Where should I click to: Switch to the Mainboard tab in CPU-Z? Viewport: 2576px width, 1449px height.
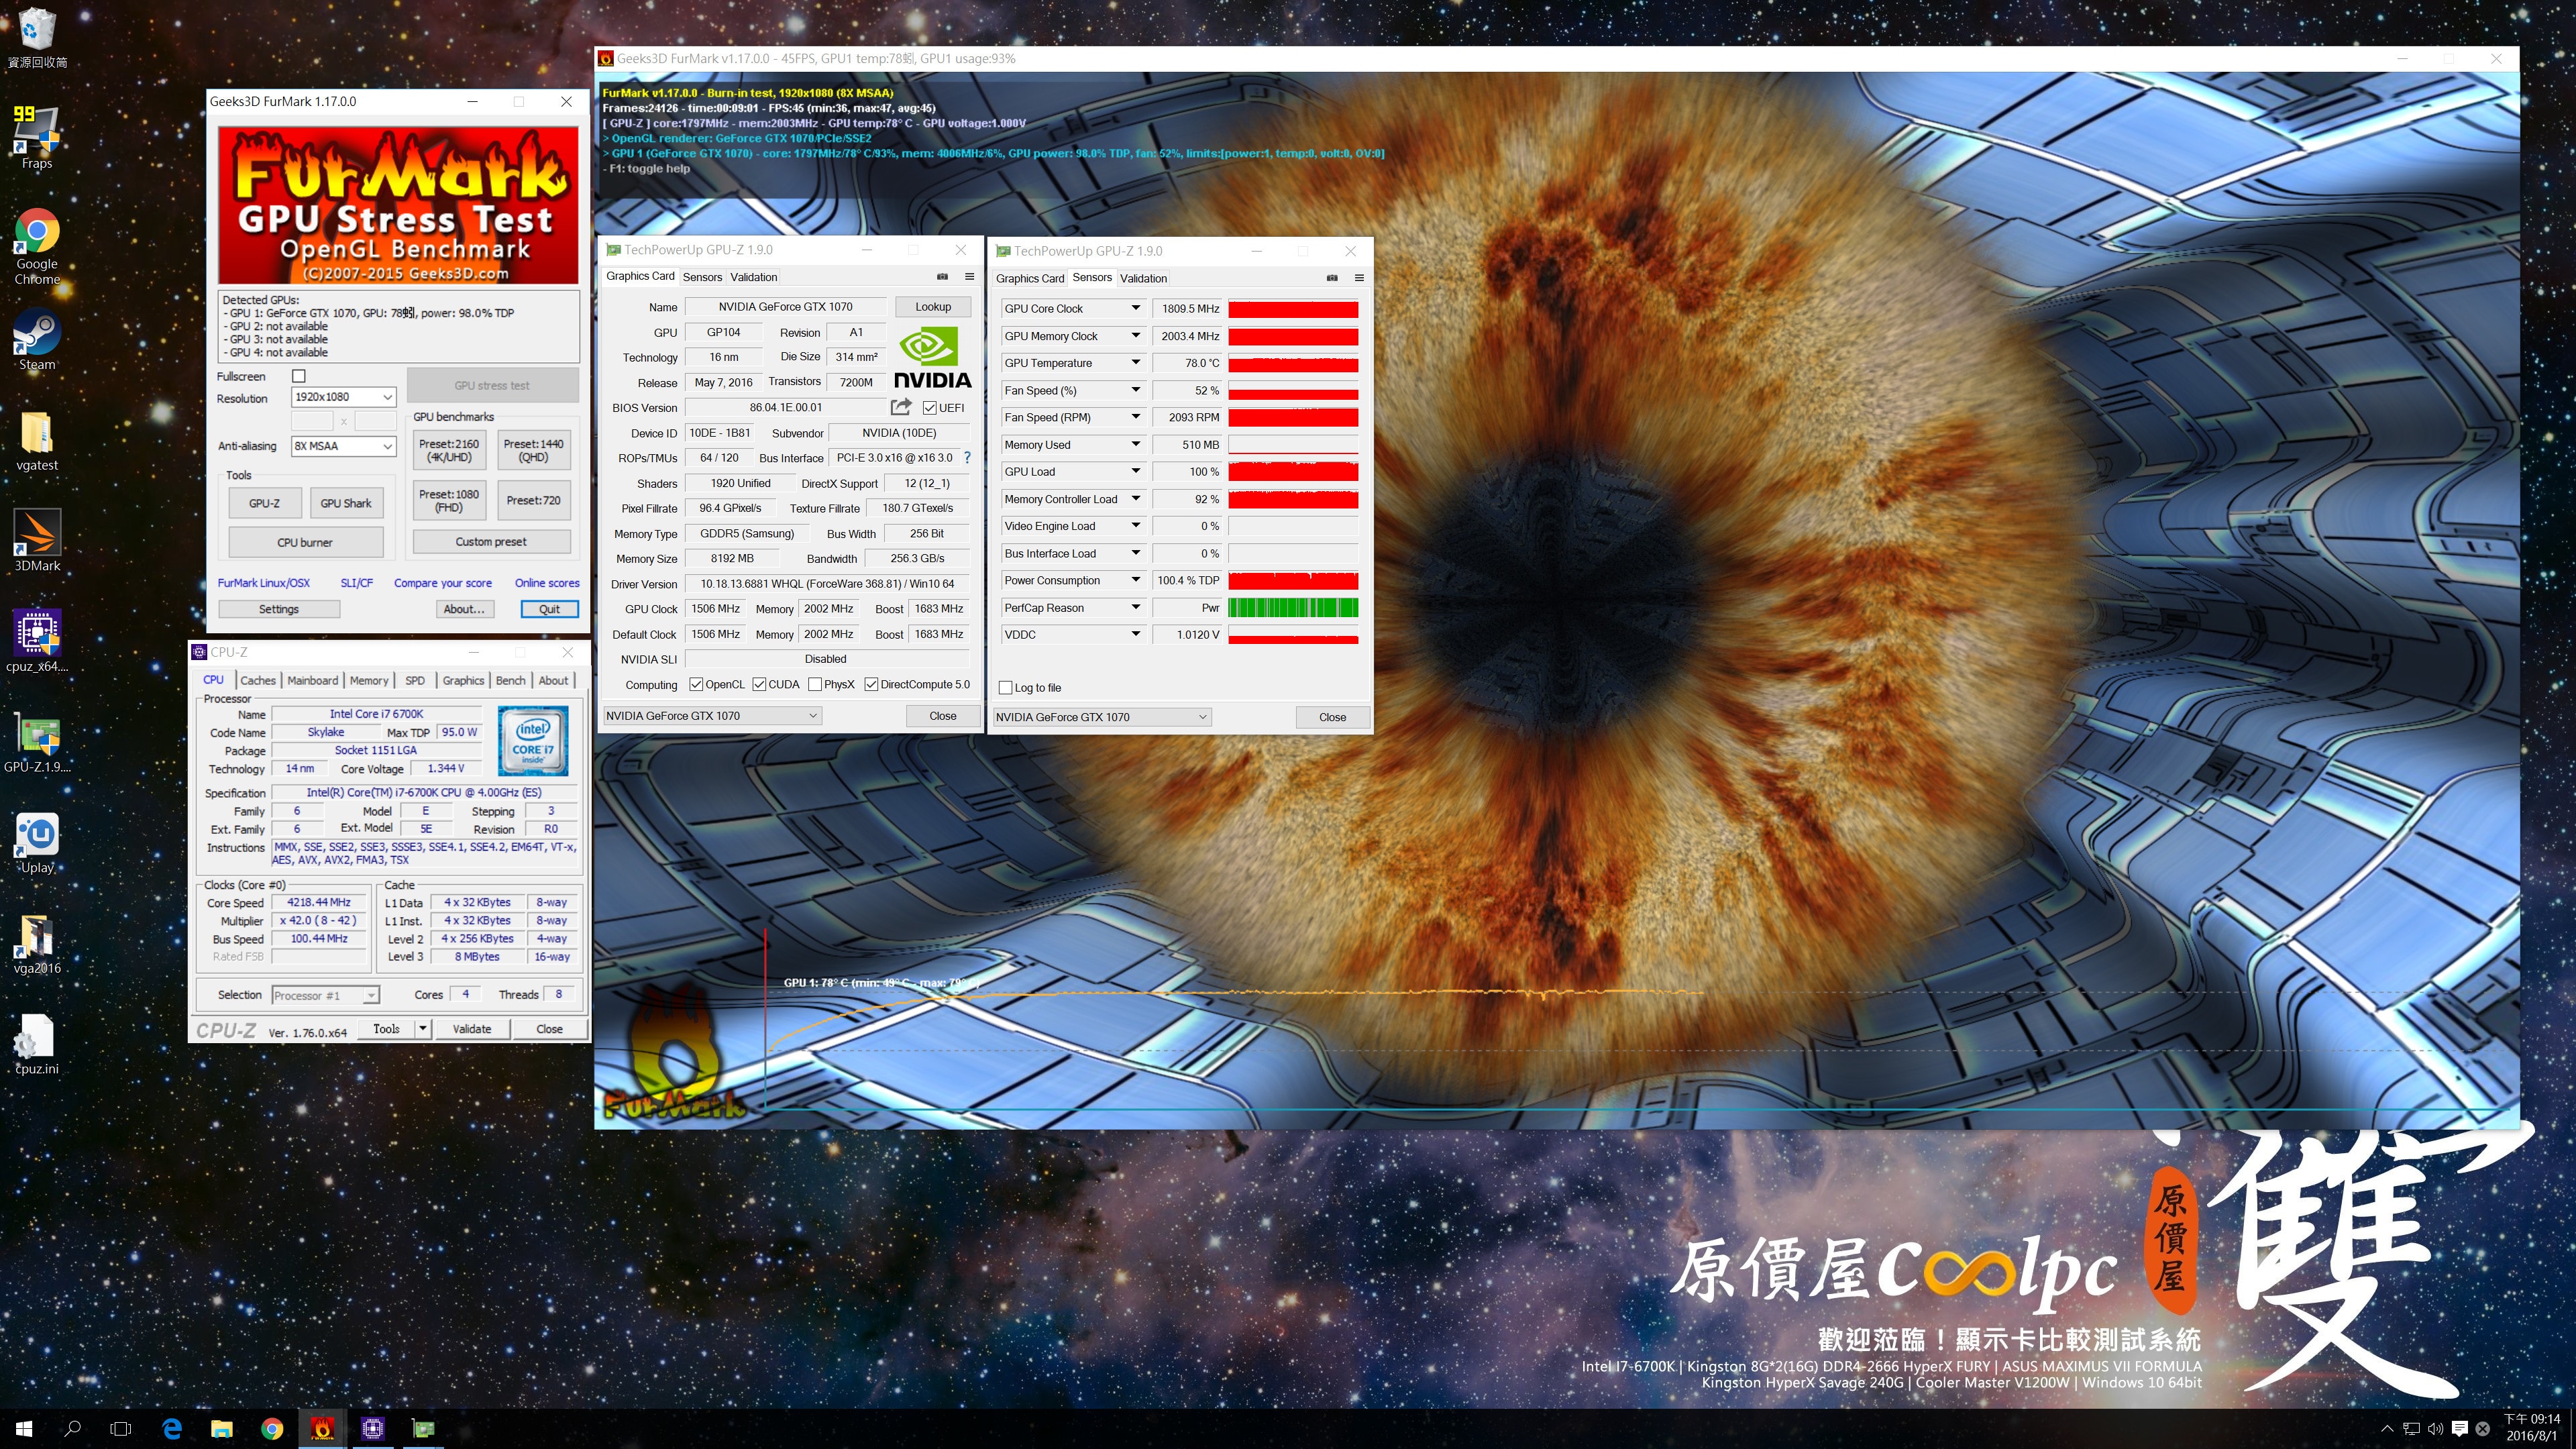pos(312,681)
